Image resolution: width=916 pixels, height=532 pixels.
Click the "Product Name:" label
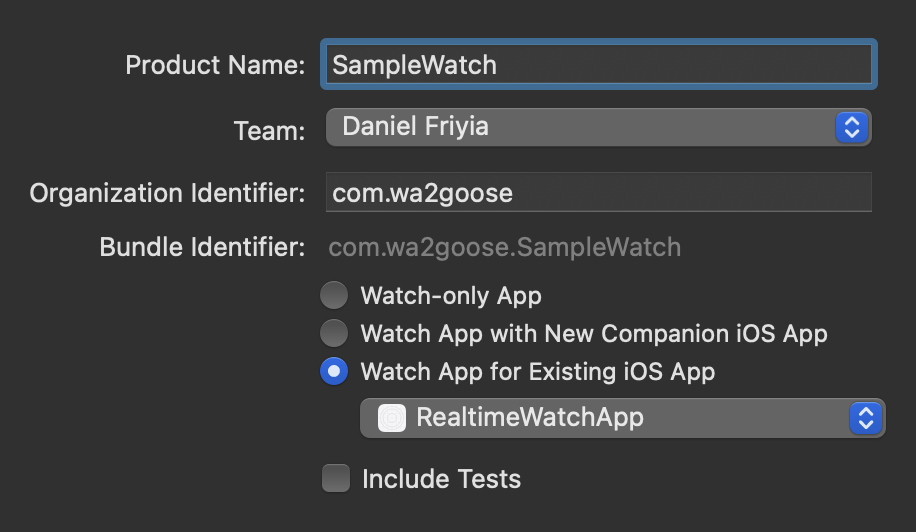(215, 66)
